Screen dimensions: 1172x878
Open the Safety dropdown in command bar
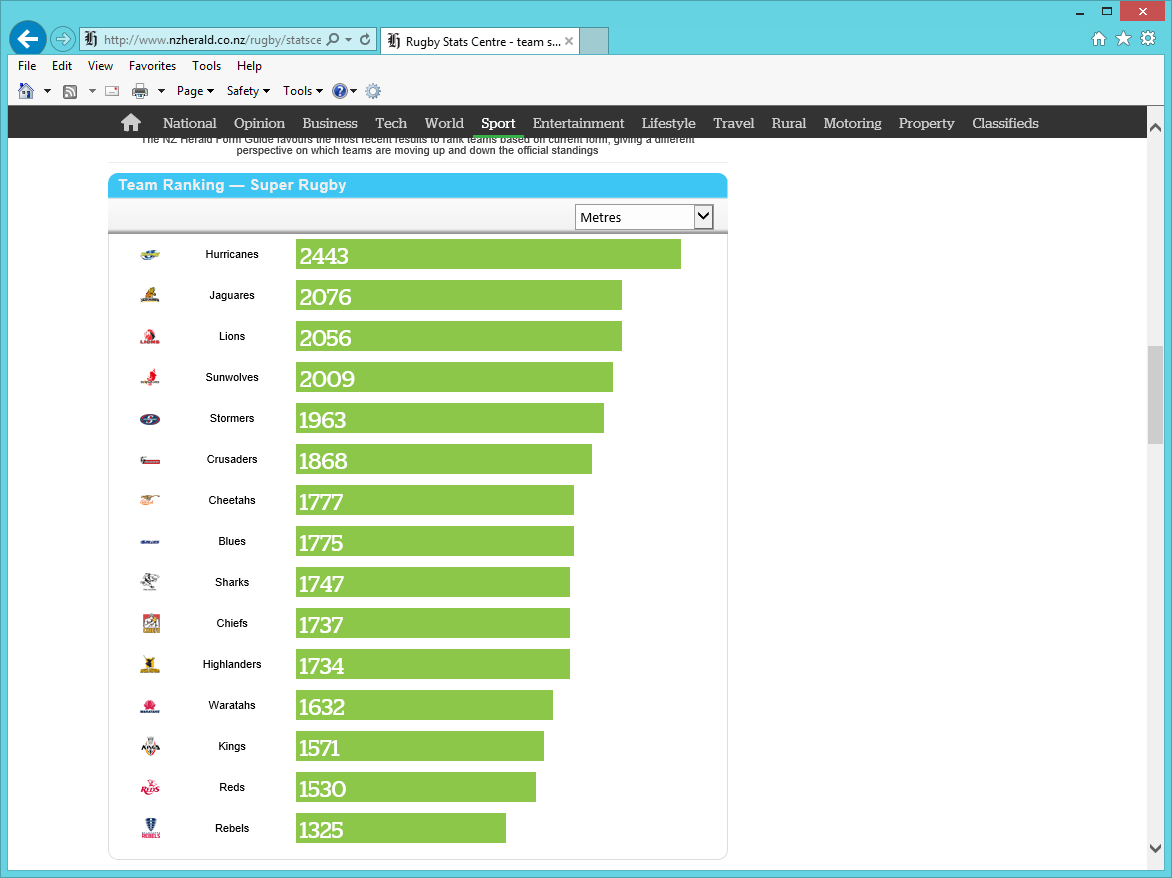pyautogui.click(x=248, y=91)
